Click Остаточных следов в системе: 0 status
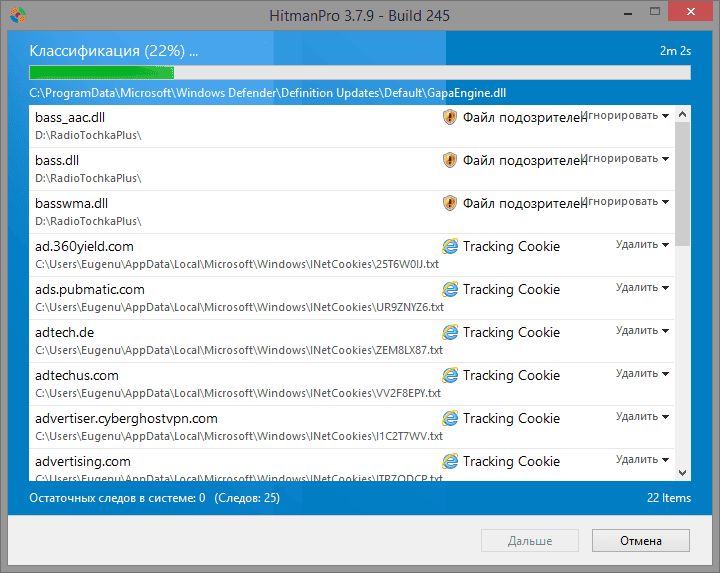The width and height of the screenshot is (720, 573). pyautogui.click(x=117, y=498)
